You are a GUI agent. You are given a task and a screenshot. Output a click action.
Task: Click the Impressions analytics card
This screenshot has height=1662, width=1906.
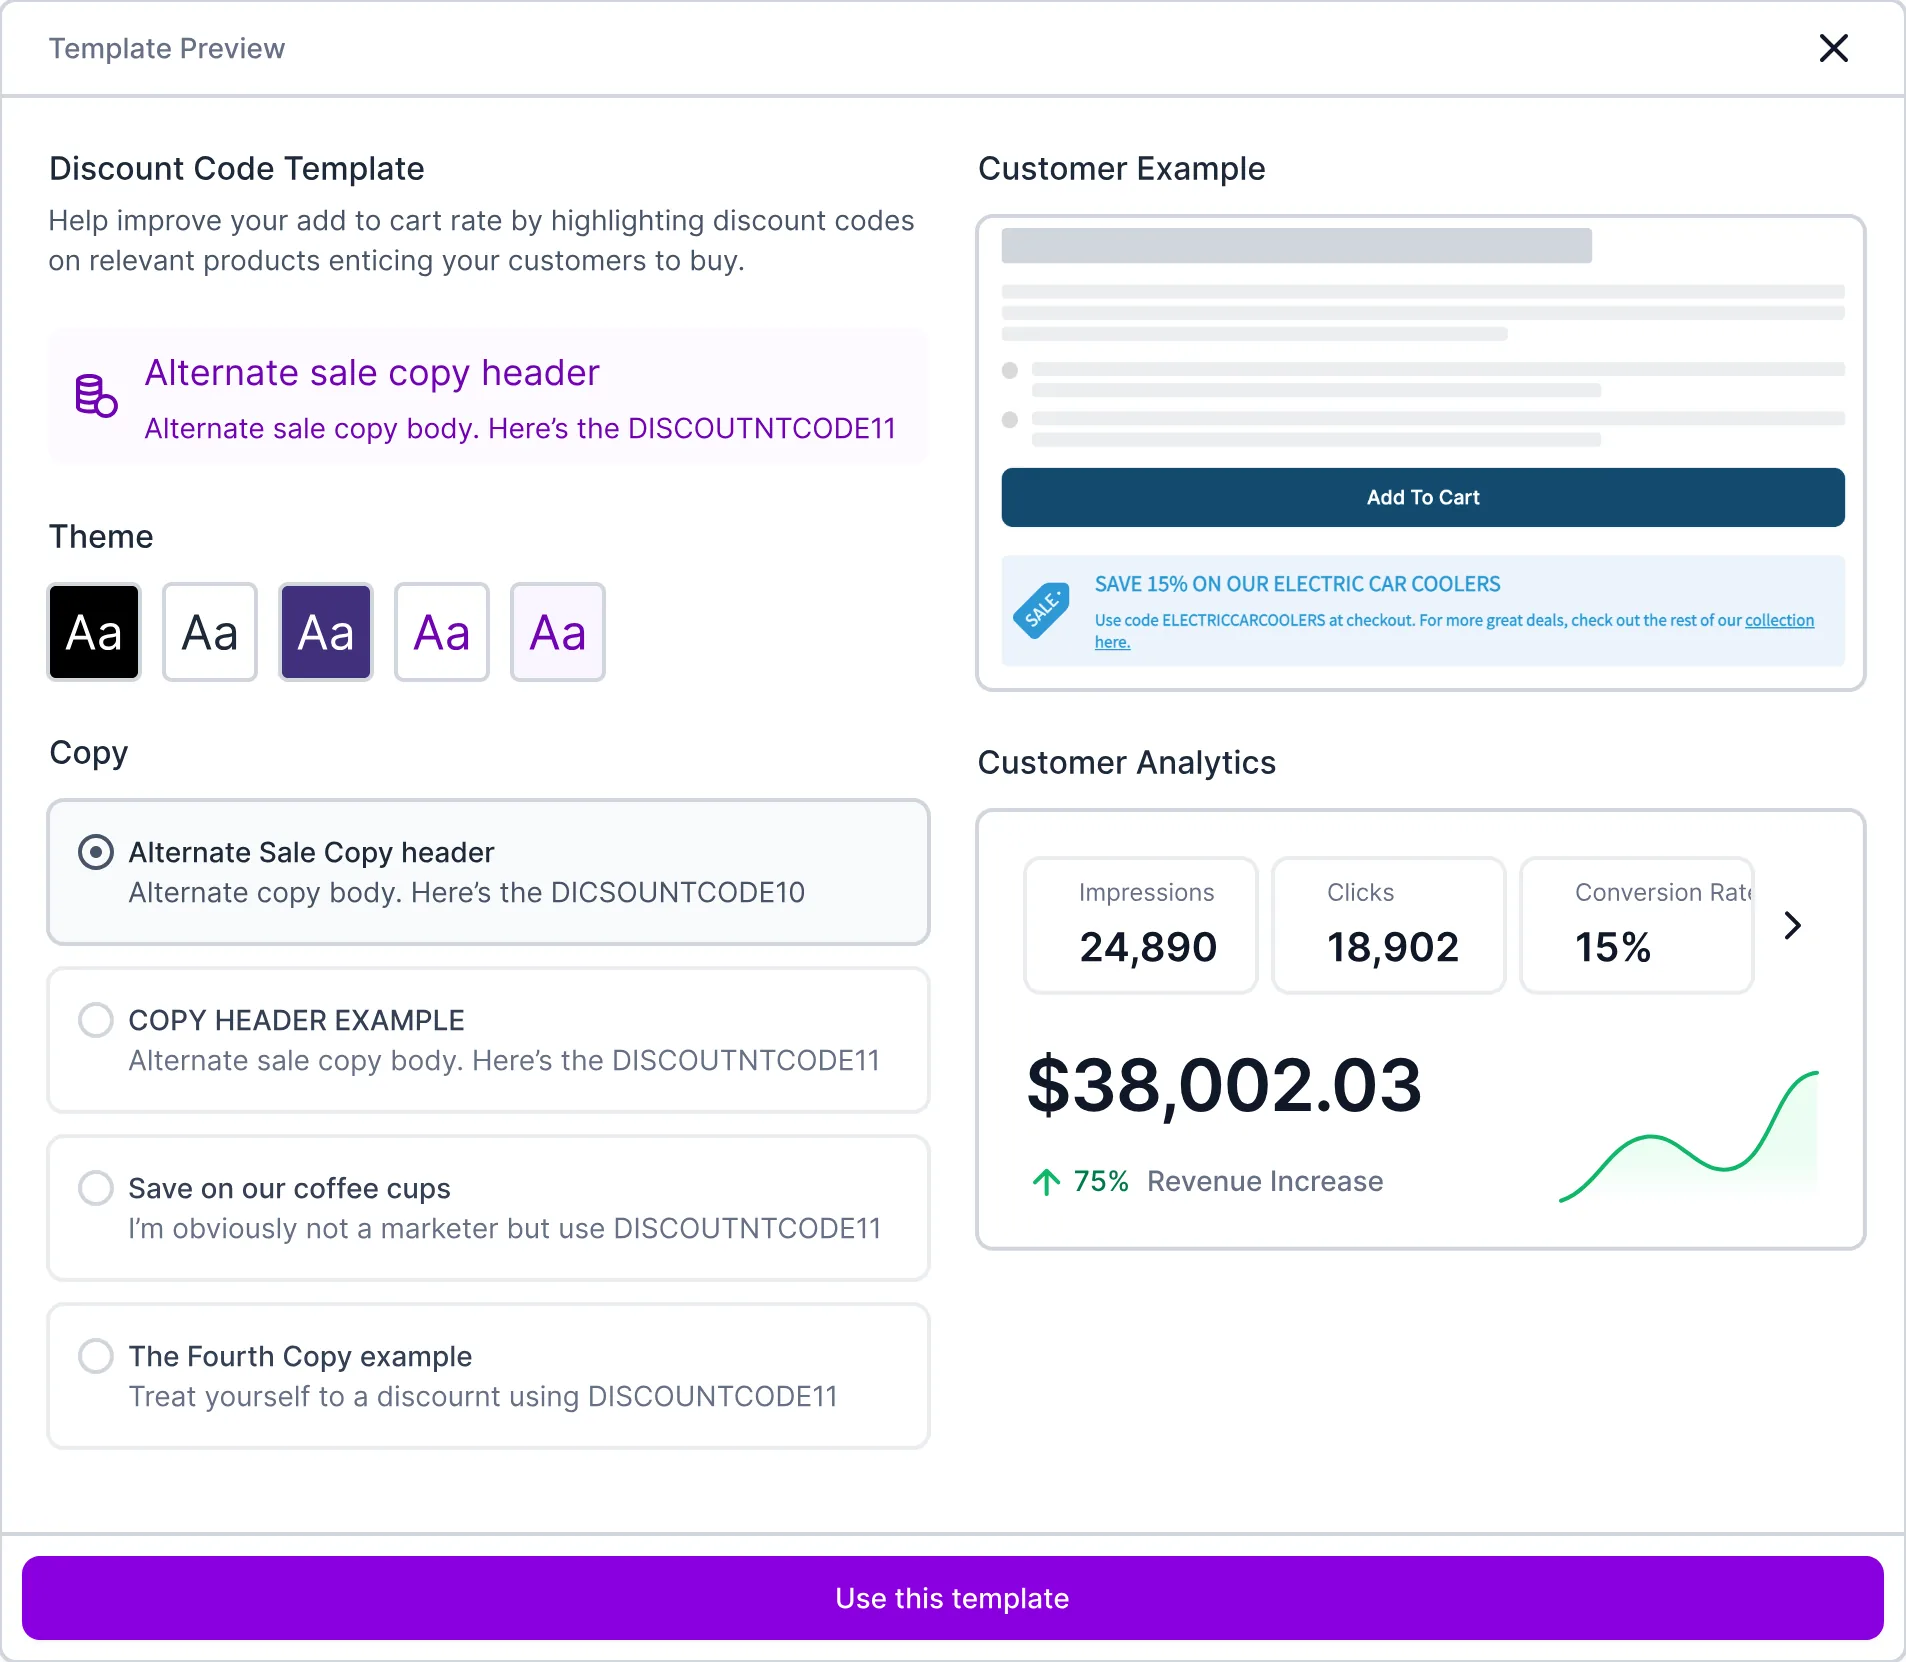(x=1141, y=925)
